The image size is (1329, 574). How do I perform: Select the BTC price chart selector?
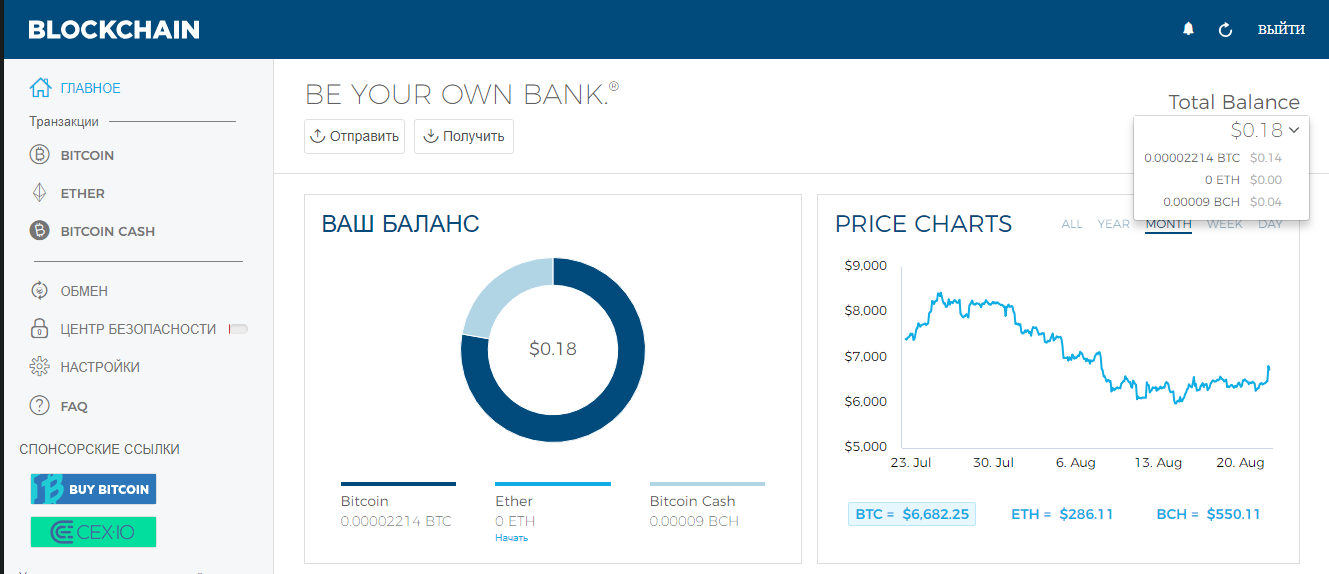click(911, 514)
